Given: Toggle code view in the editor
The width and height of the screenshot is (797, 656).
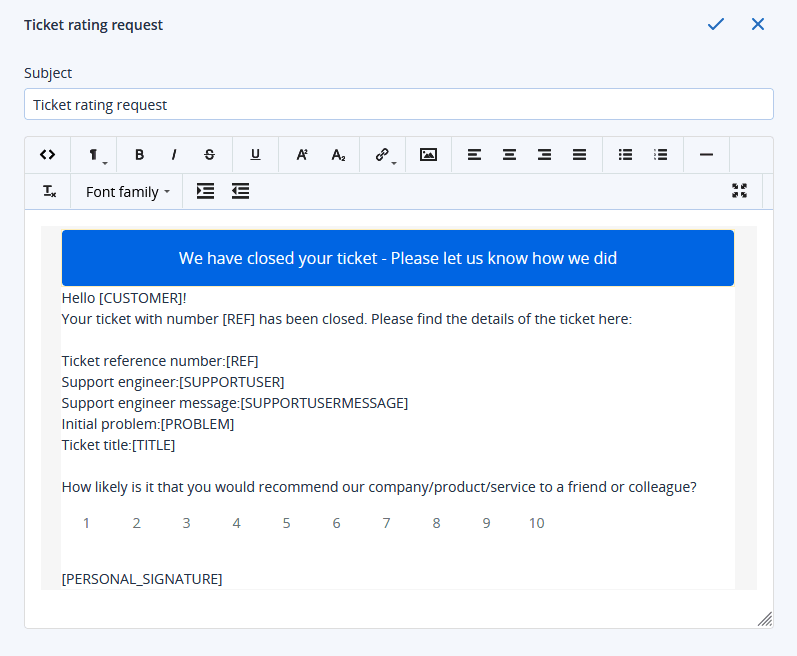Looking at the screenshot, I should click(x=47, y=155).
